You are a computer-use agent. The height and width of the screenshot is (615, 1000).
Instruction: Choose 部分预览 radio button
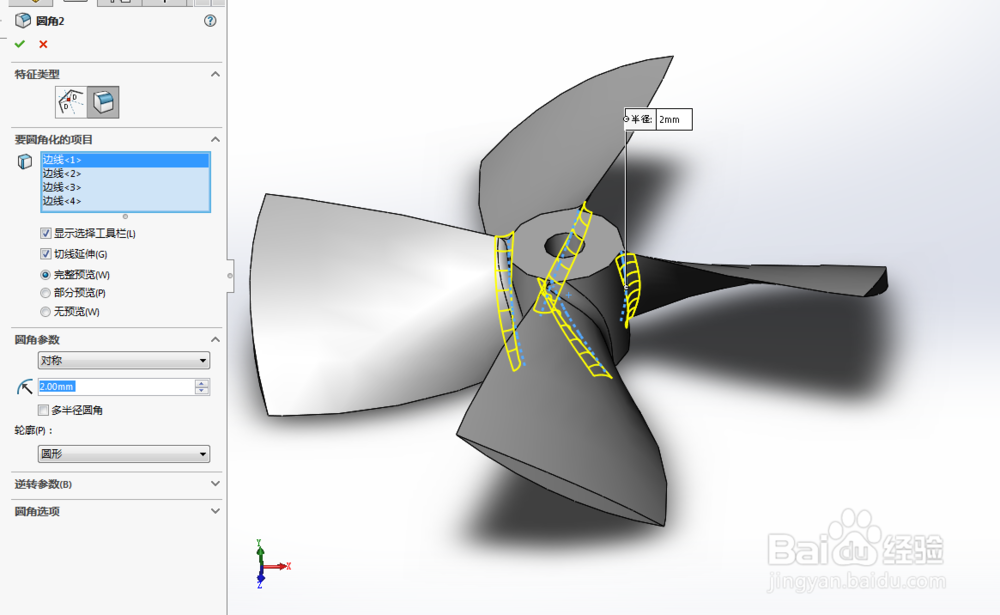coord(45,293)
